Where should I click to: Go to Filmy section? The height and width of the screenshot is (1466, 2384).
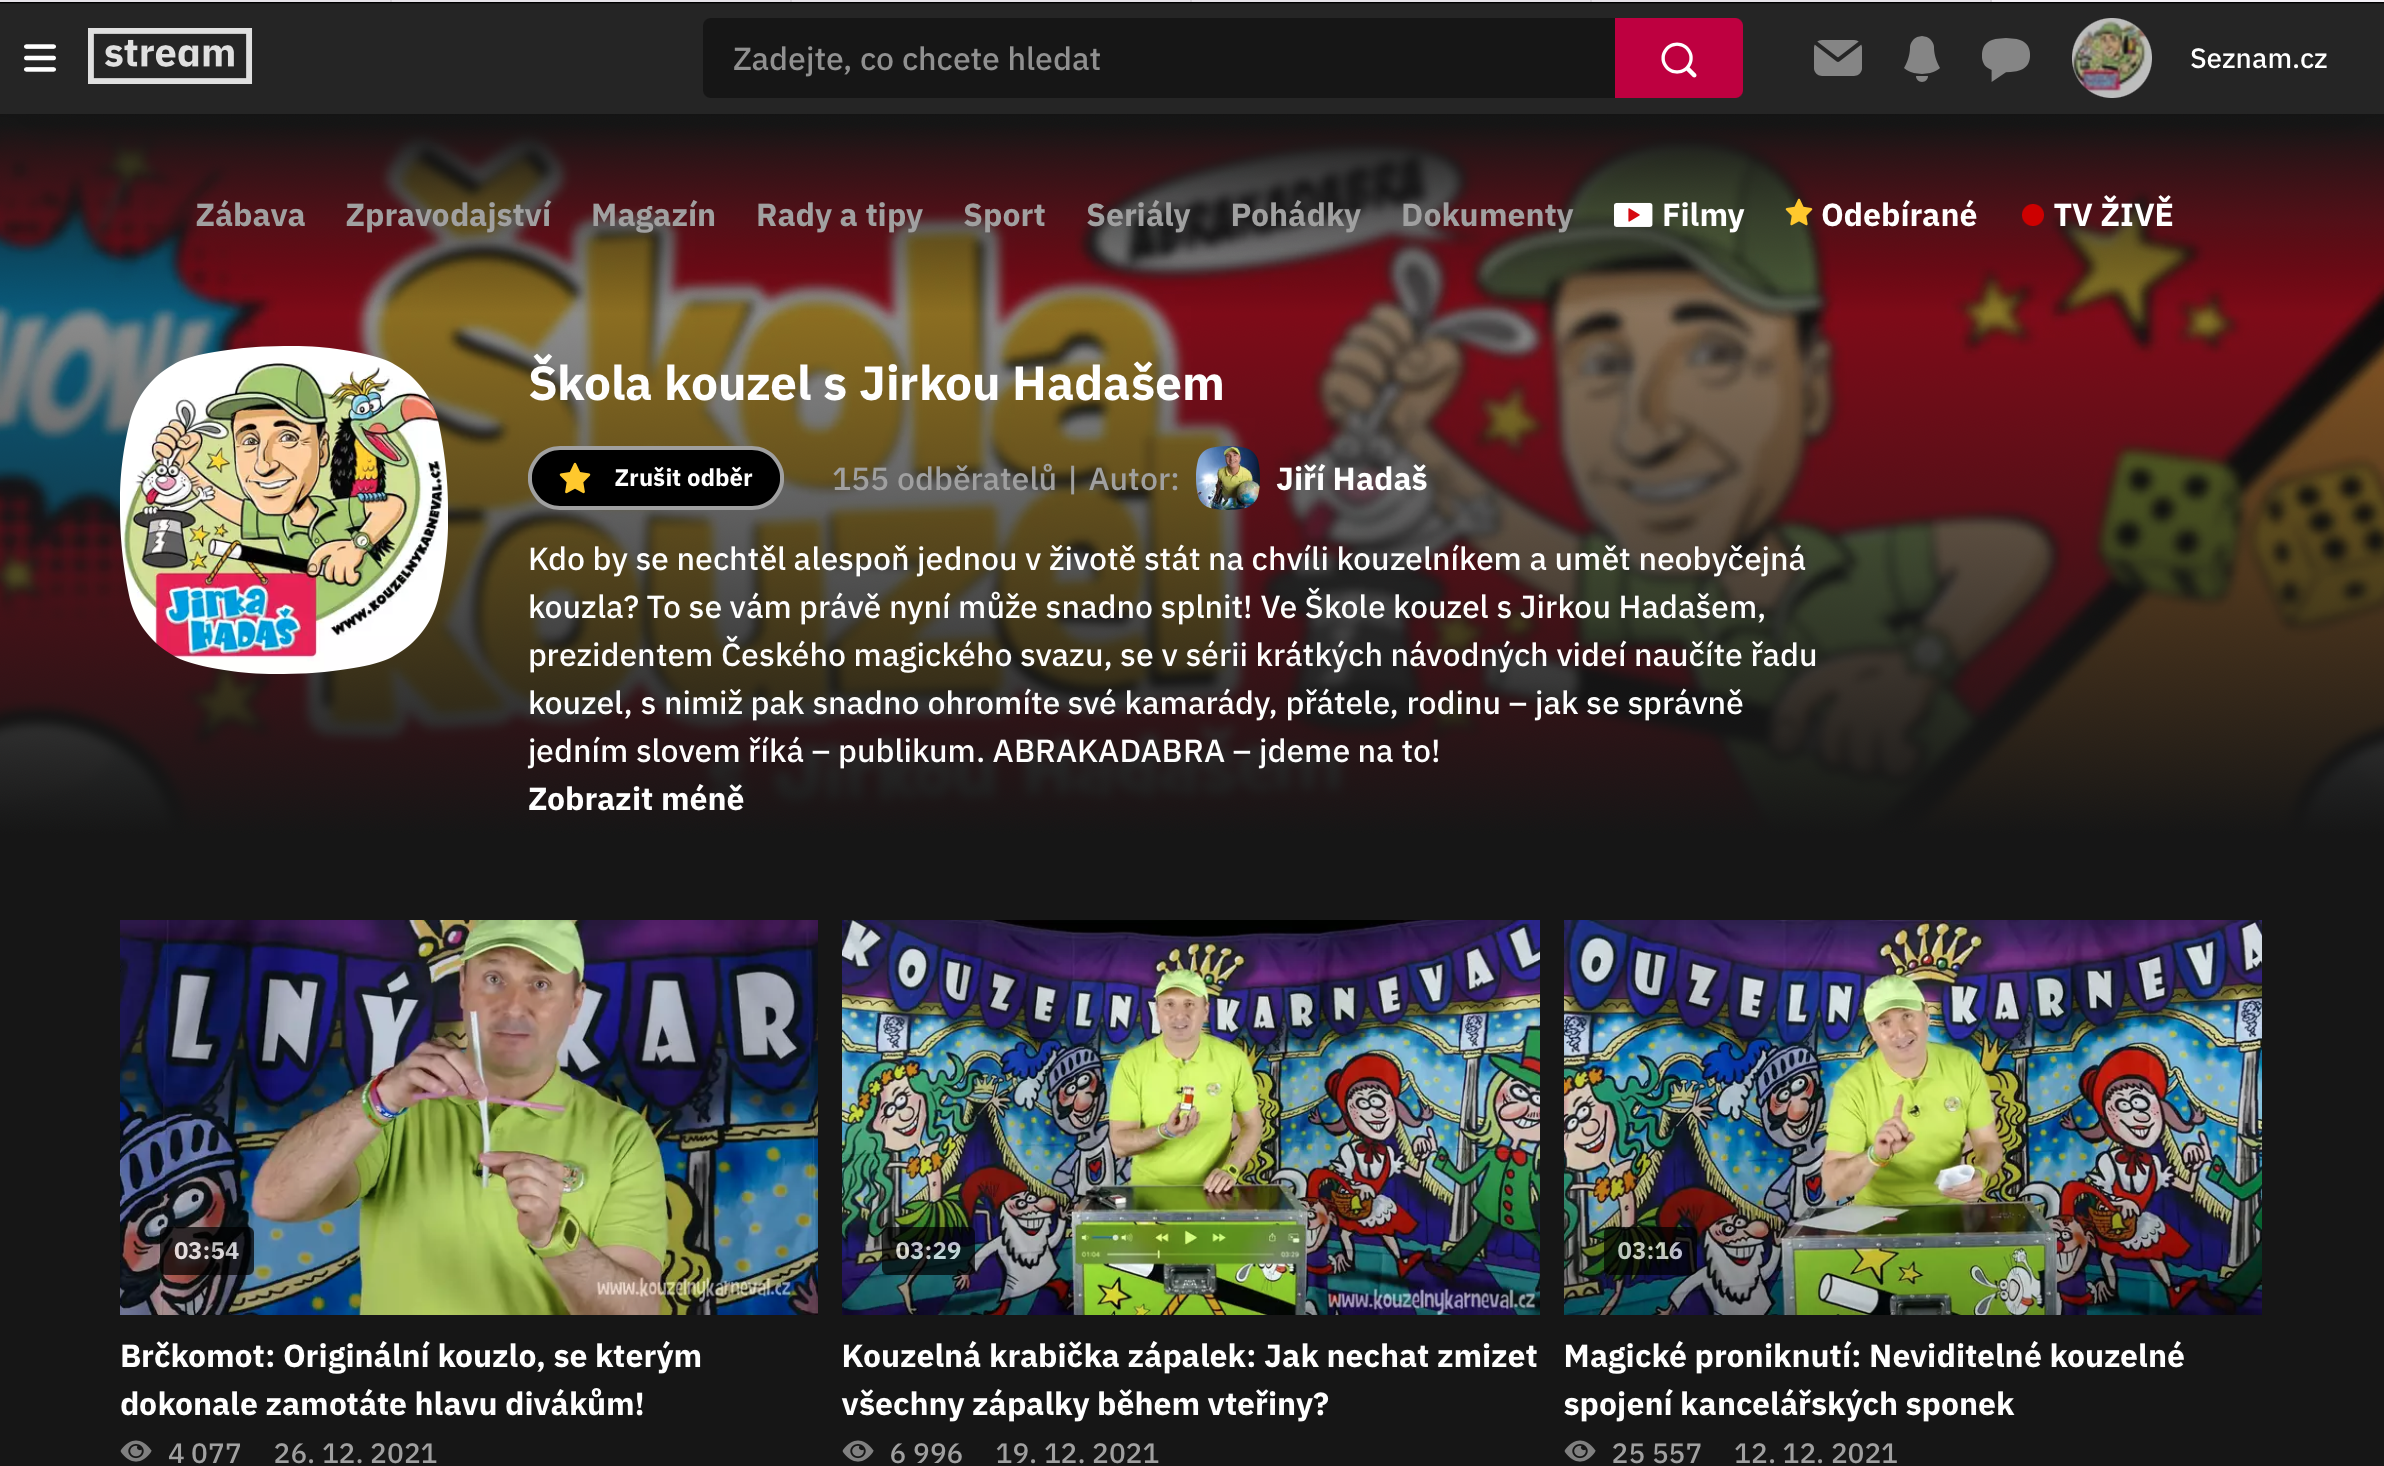[1679, 215]
